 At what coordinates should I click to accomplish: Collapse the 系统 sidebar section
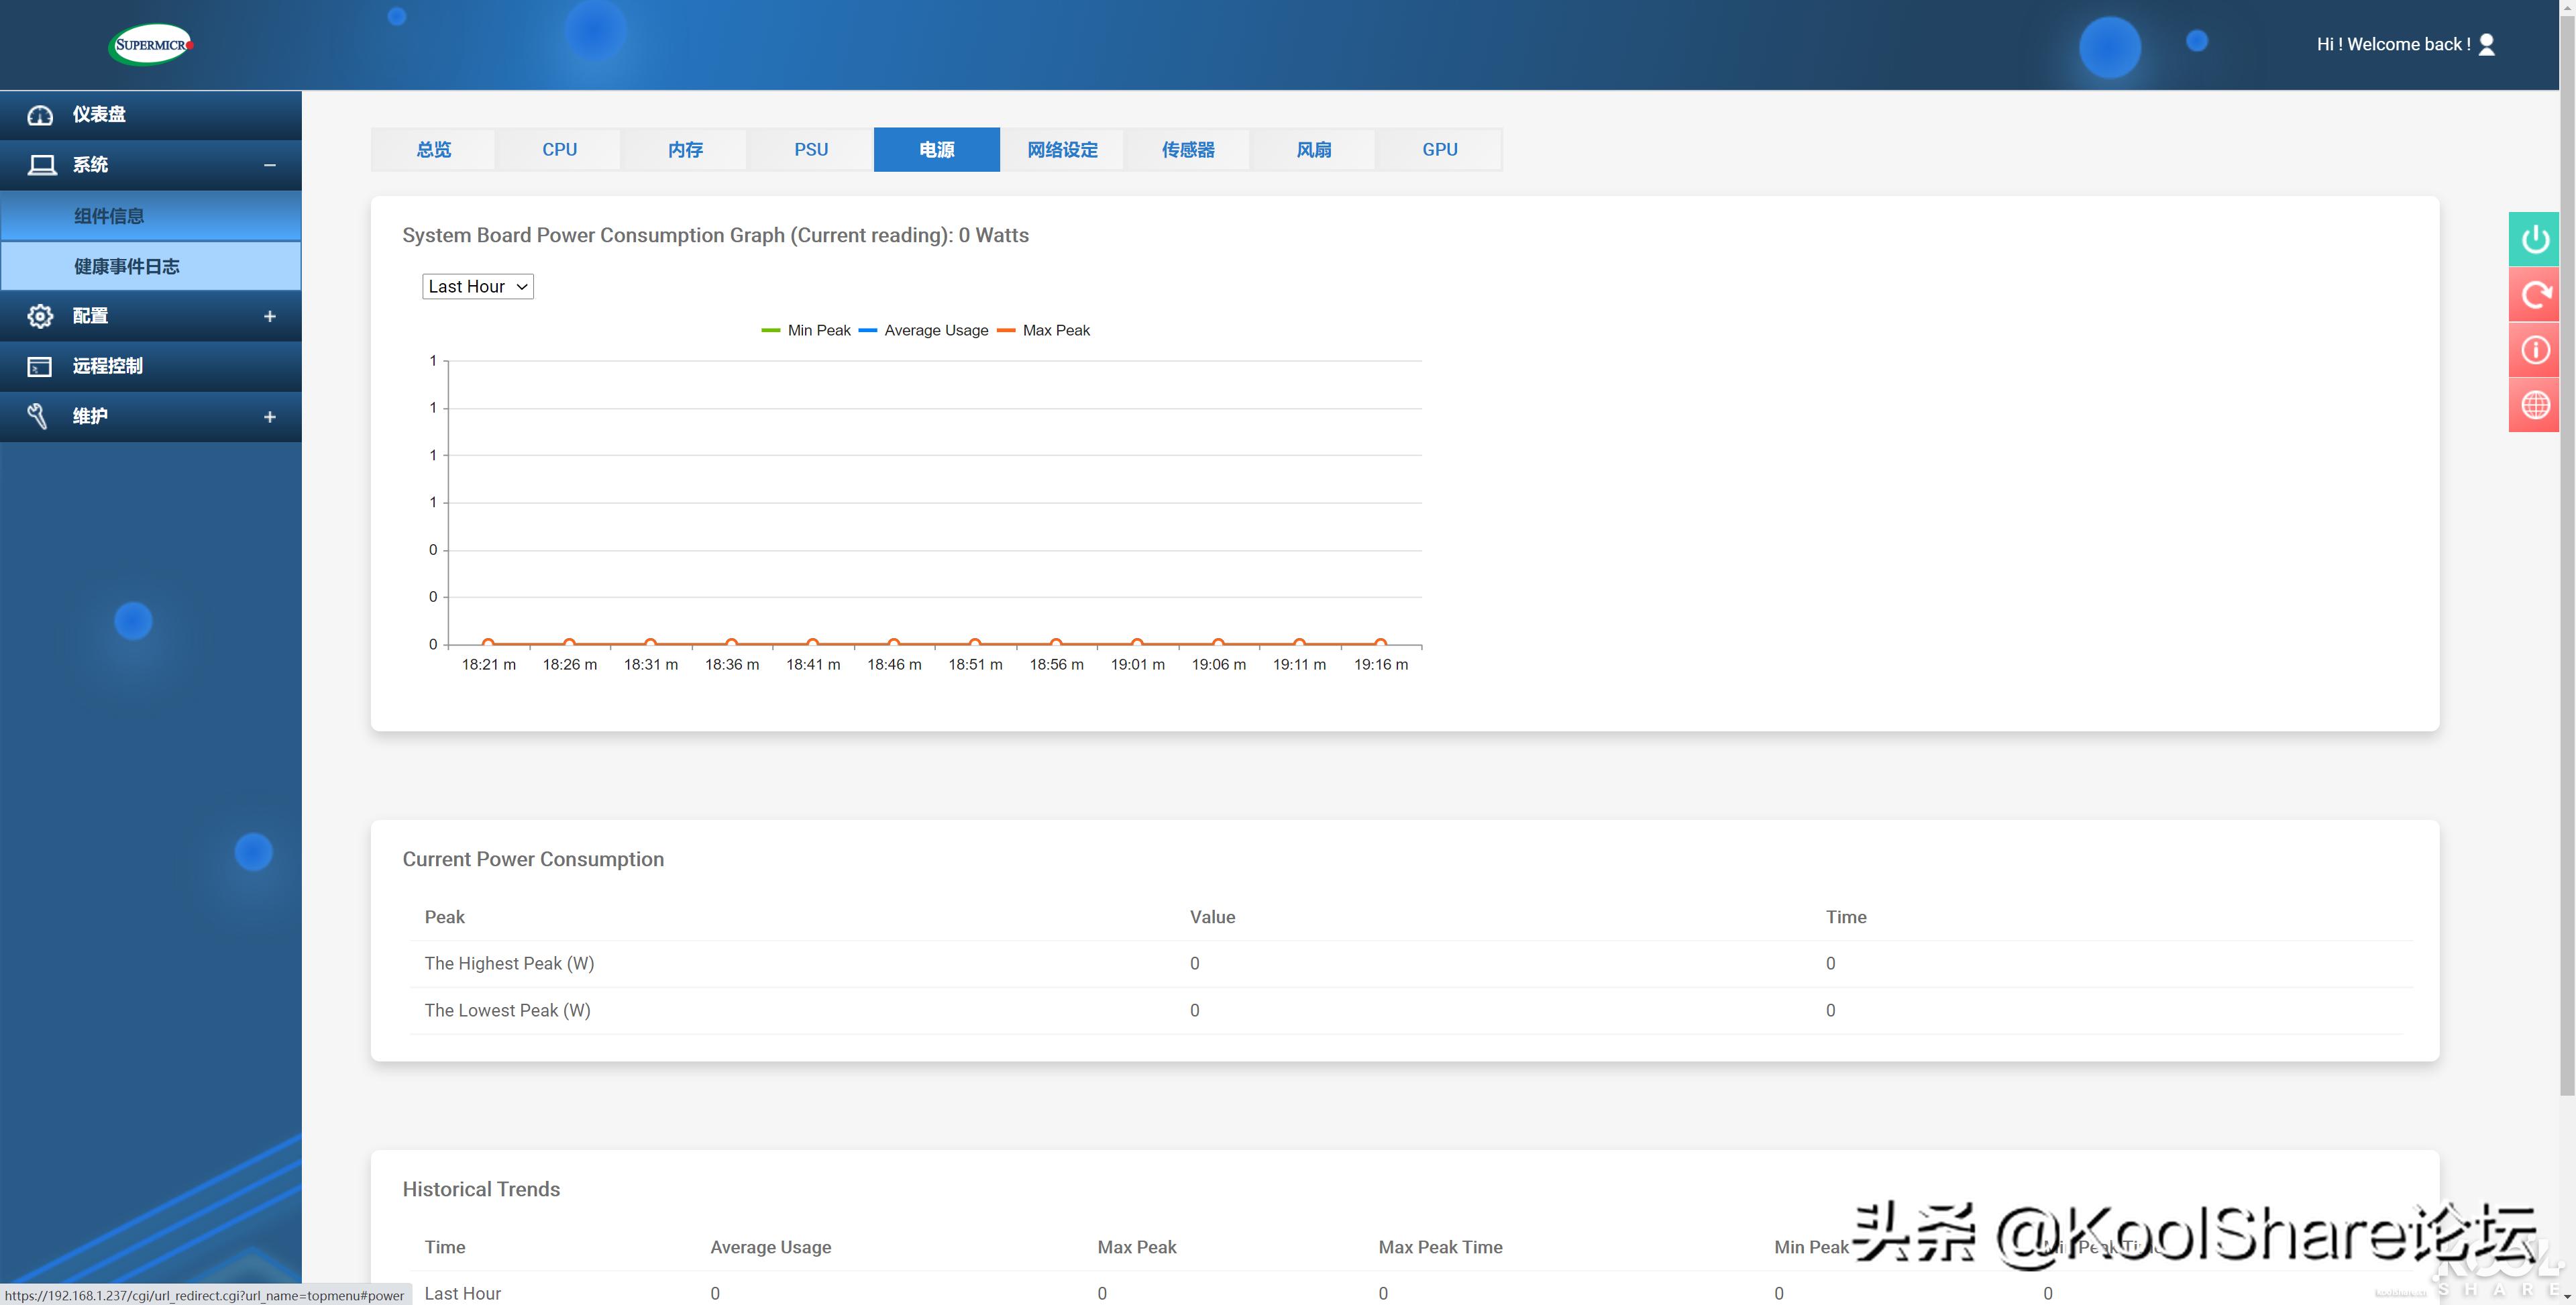click(x=269, y=165)
